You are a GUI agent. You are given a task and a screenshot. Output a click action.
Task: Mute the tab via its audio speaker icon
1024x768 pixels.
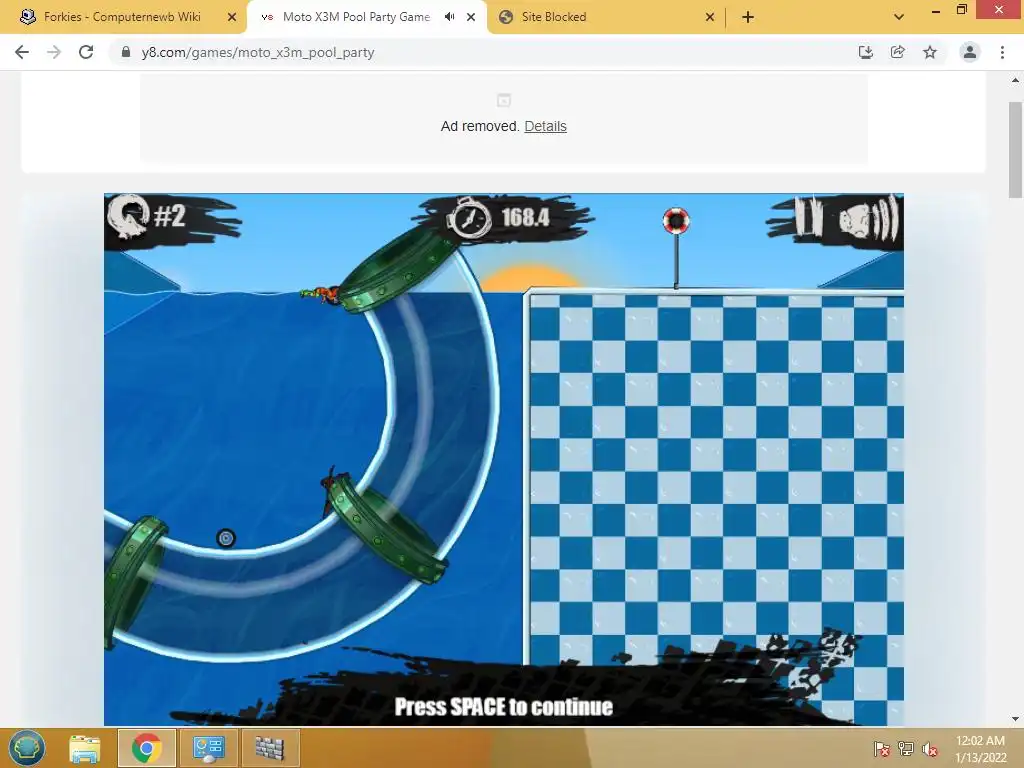[449, 17]
